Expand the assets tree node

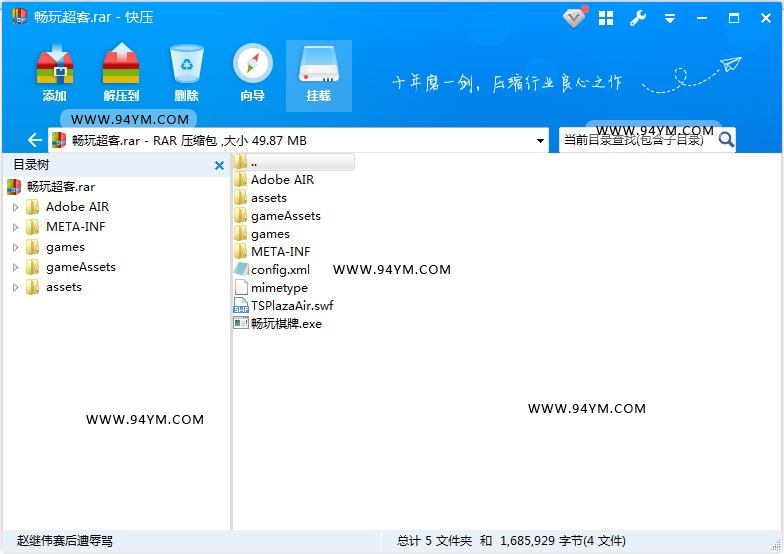[16, 288]
